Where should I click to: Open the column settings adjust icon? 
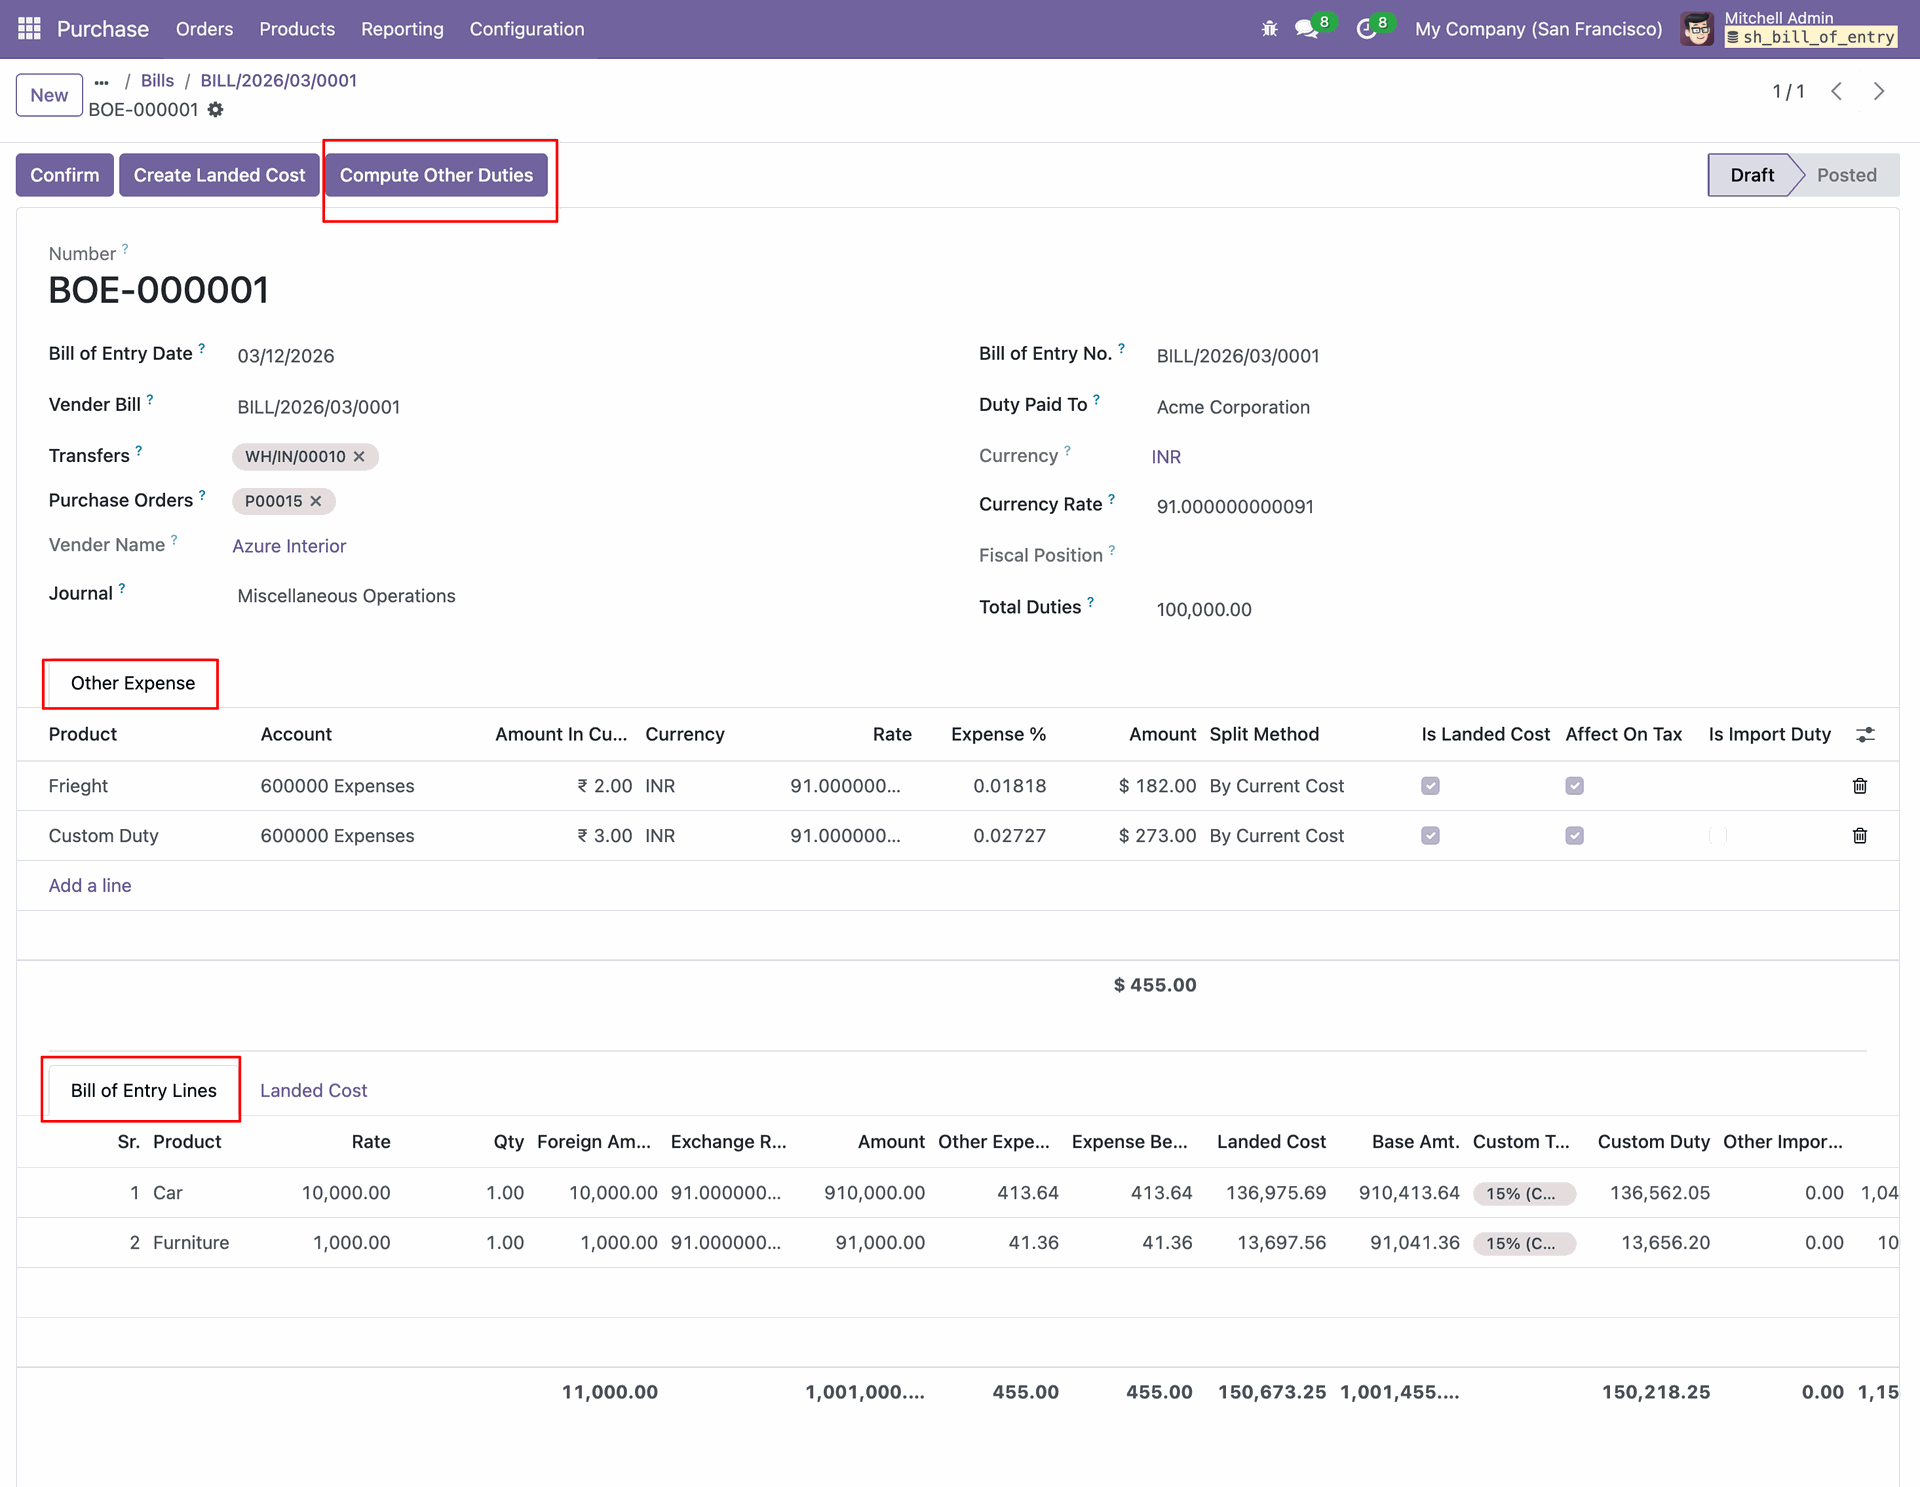1865,735
